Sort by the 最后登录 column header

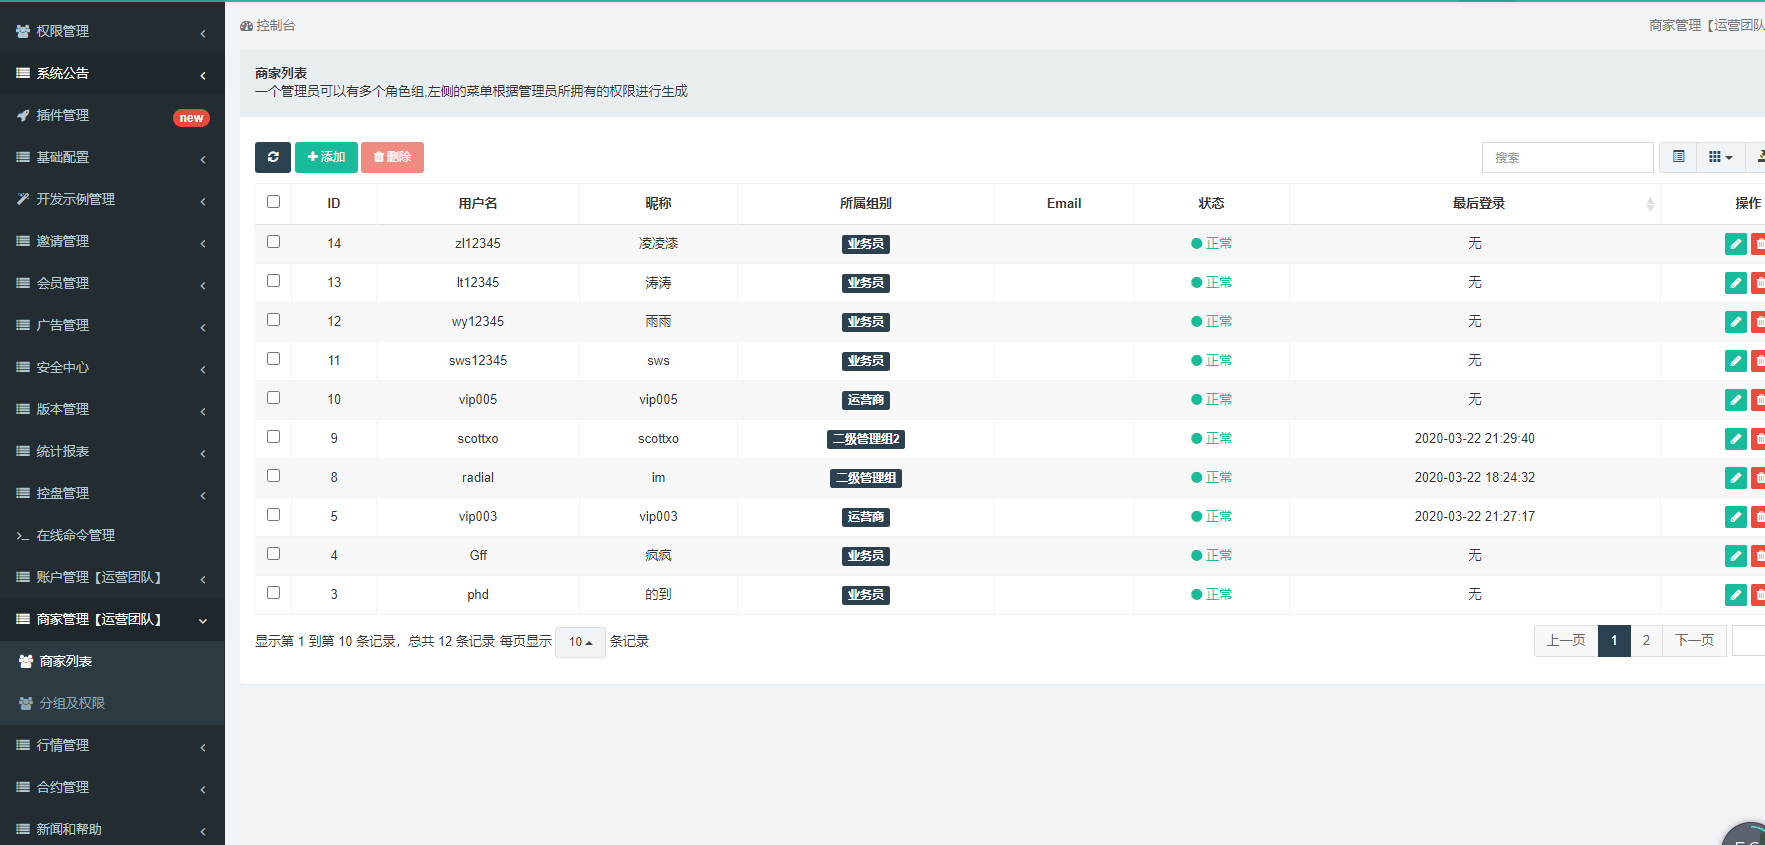pos(1478,204)
